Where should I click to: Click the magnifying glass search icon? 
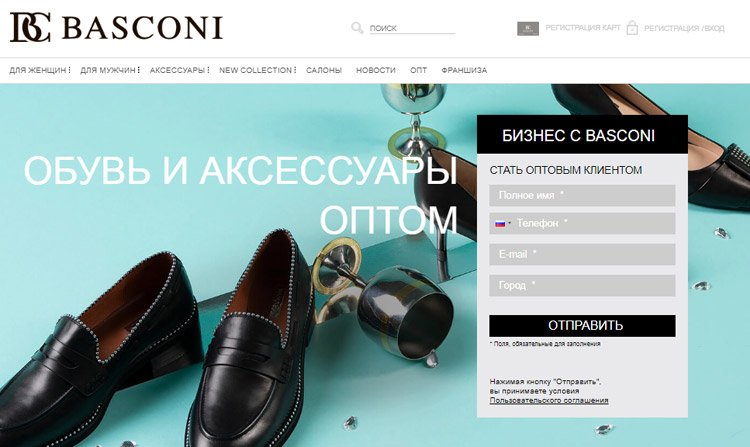coord(357,28)
